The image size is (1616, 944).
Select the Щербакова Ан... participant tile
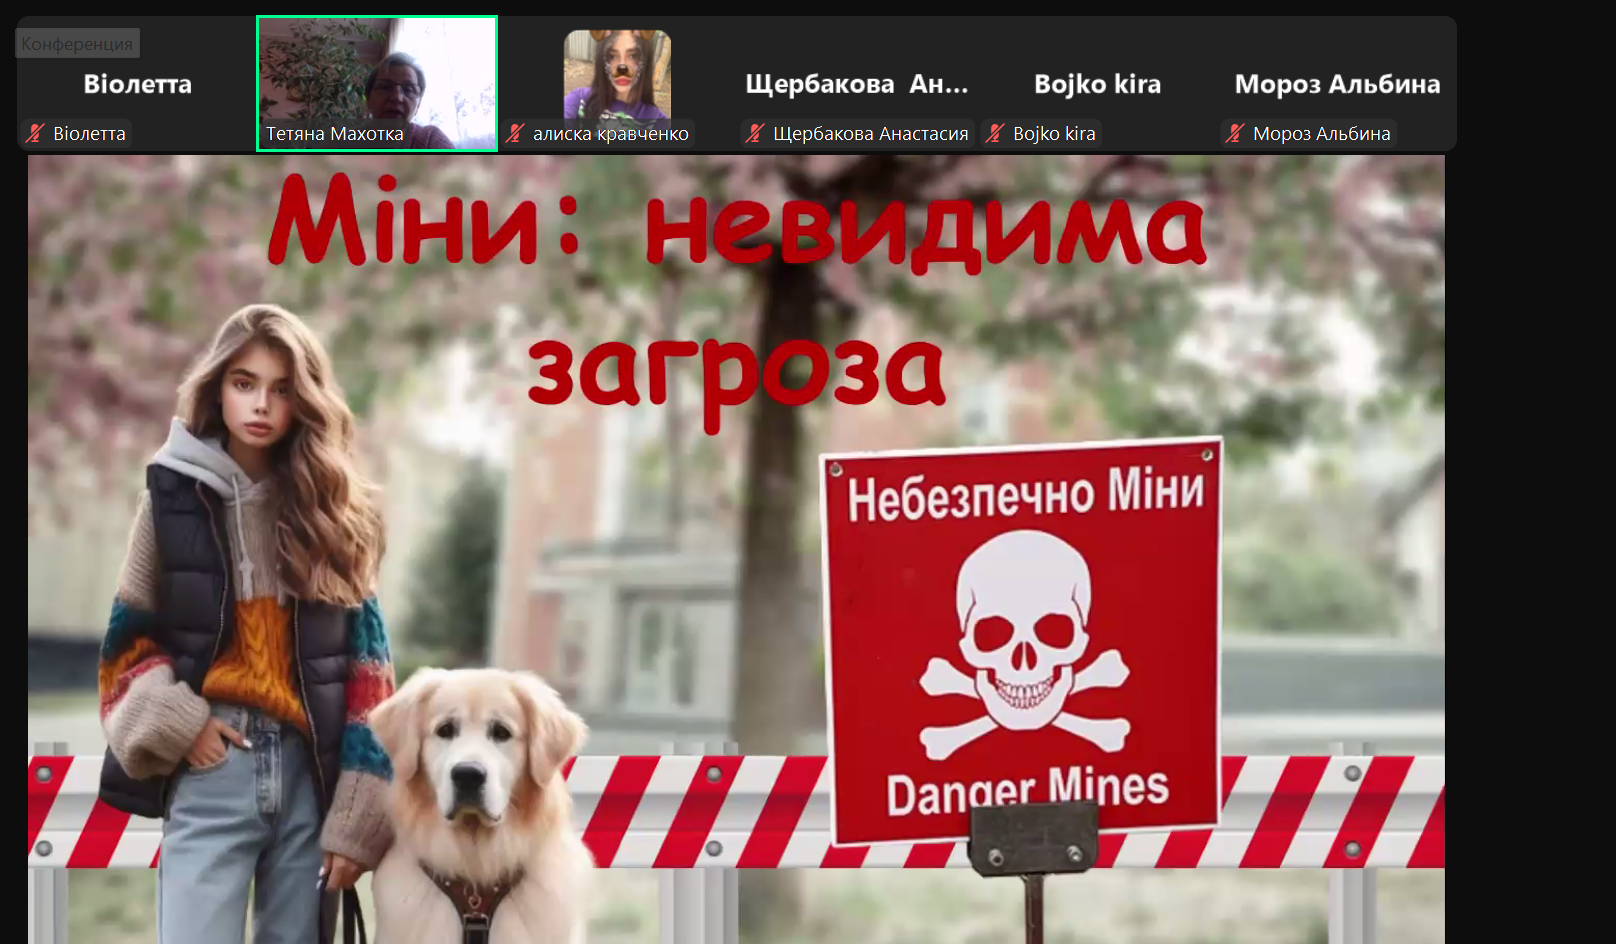click(857, 84)
